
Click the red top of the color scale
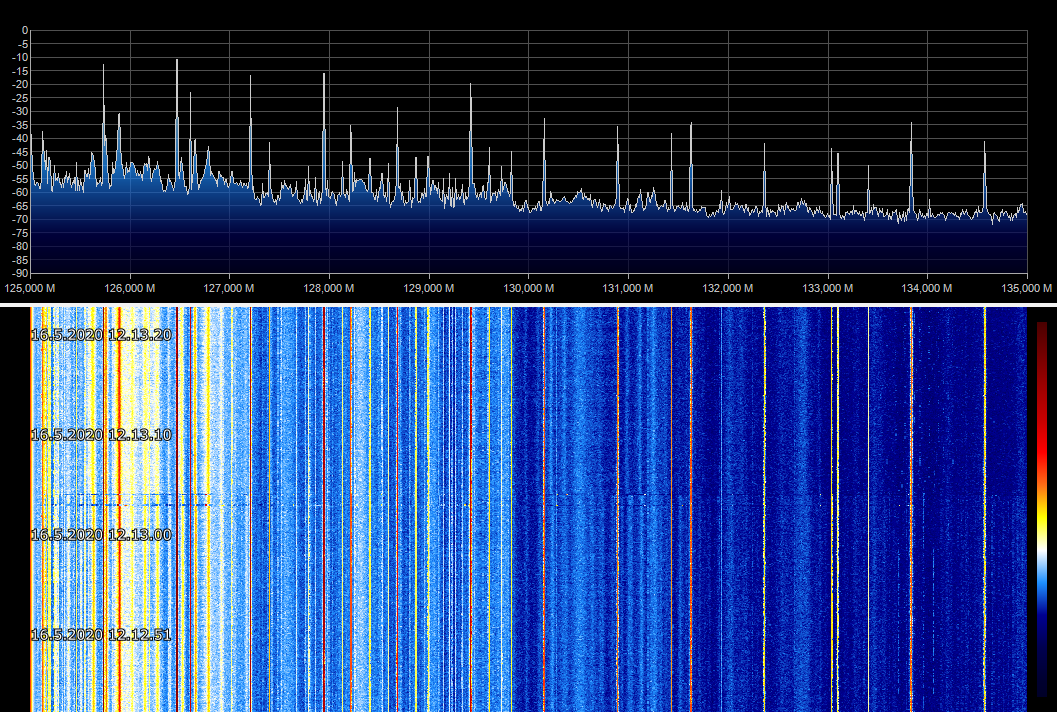(x=1042, y=340)
